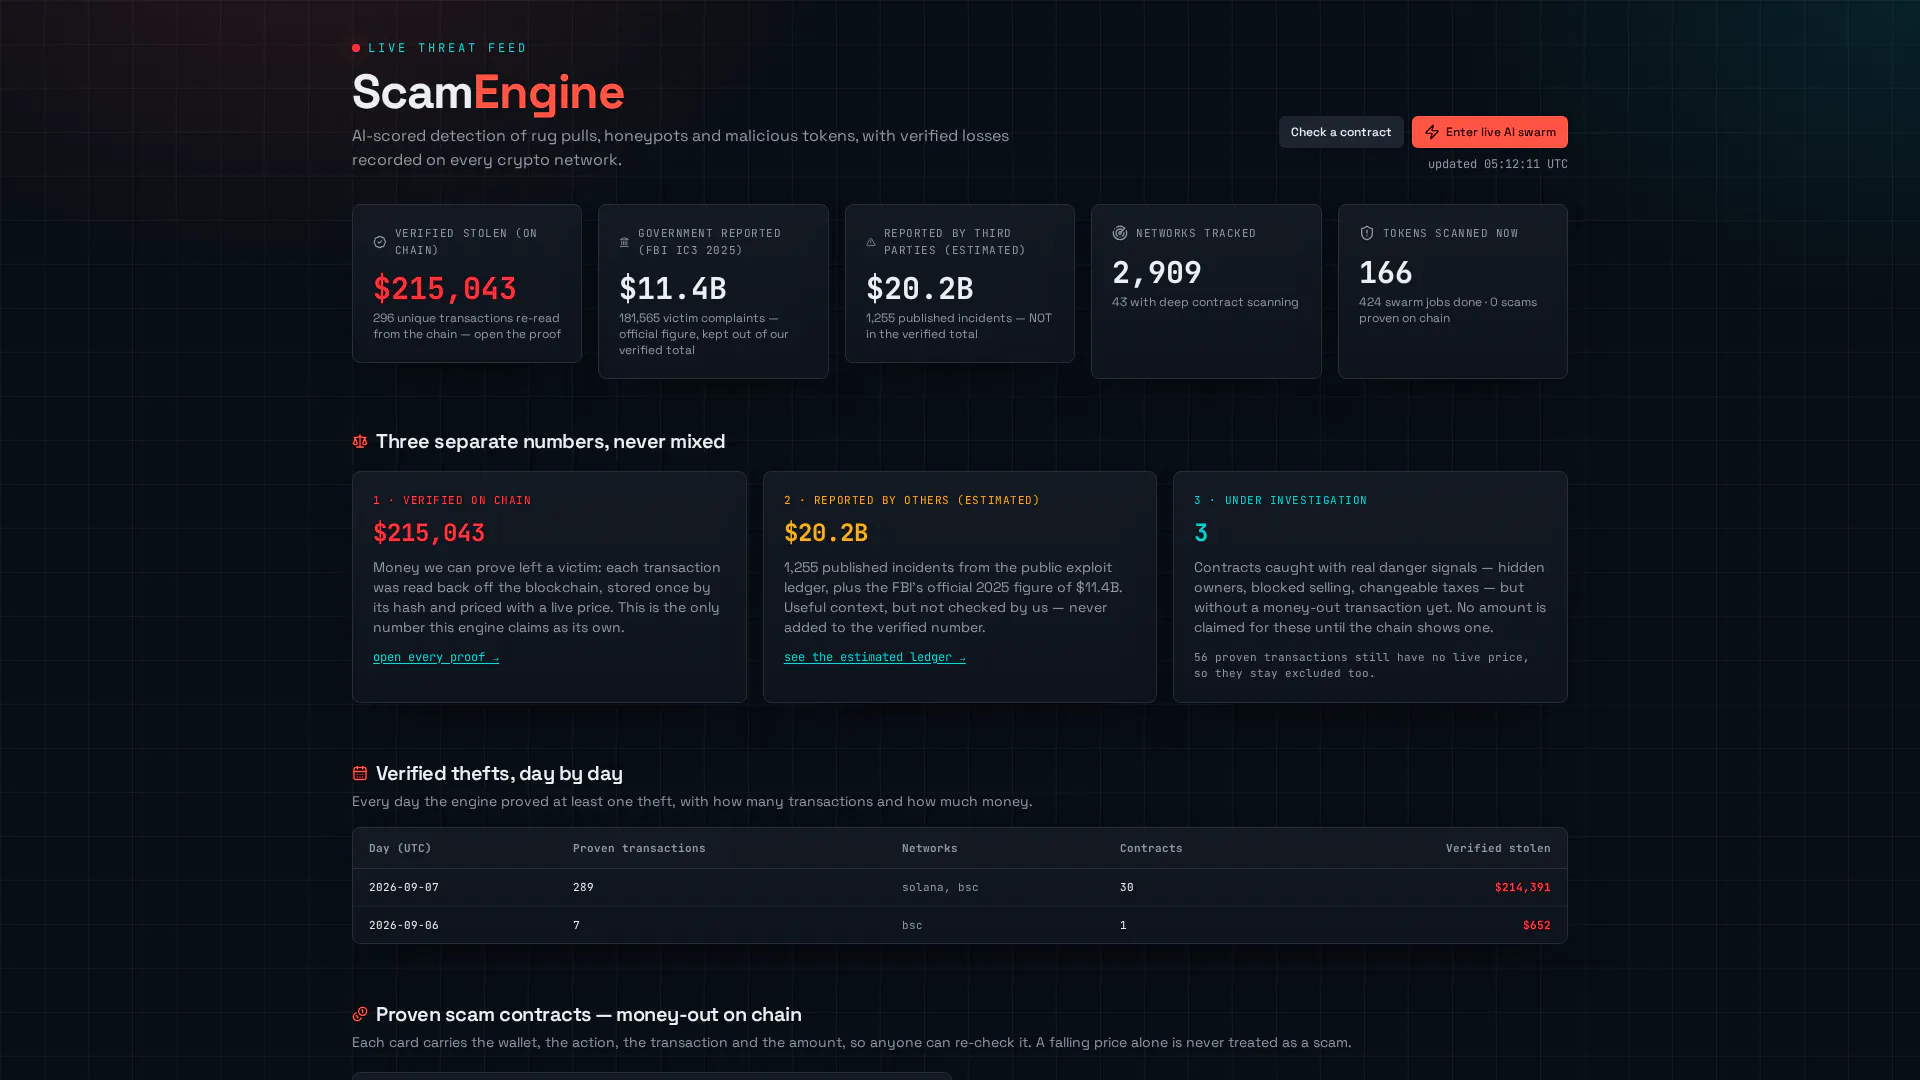Image resolution: width=1920 pixels, height=1080 pixels.
Task: Click the 43 with deep contract scanning text
Action: [x=1205, y=302]
